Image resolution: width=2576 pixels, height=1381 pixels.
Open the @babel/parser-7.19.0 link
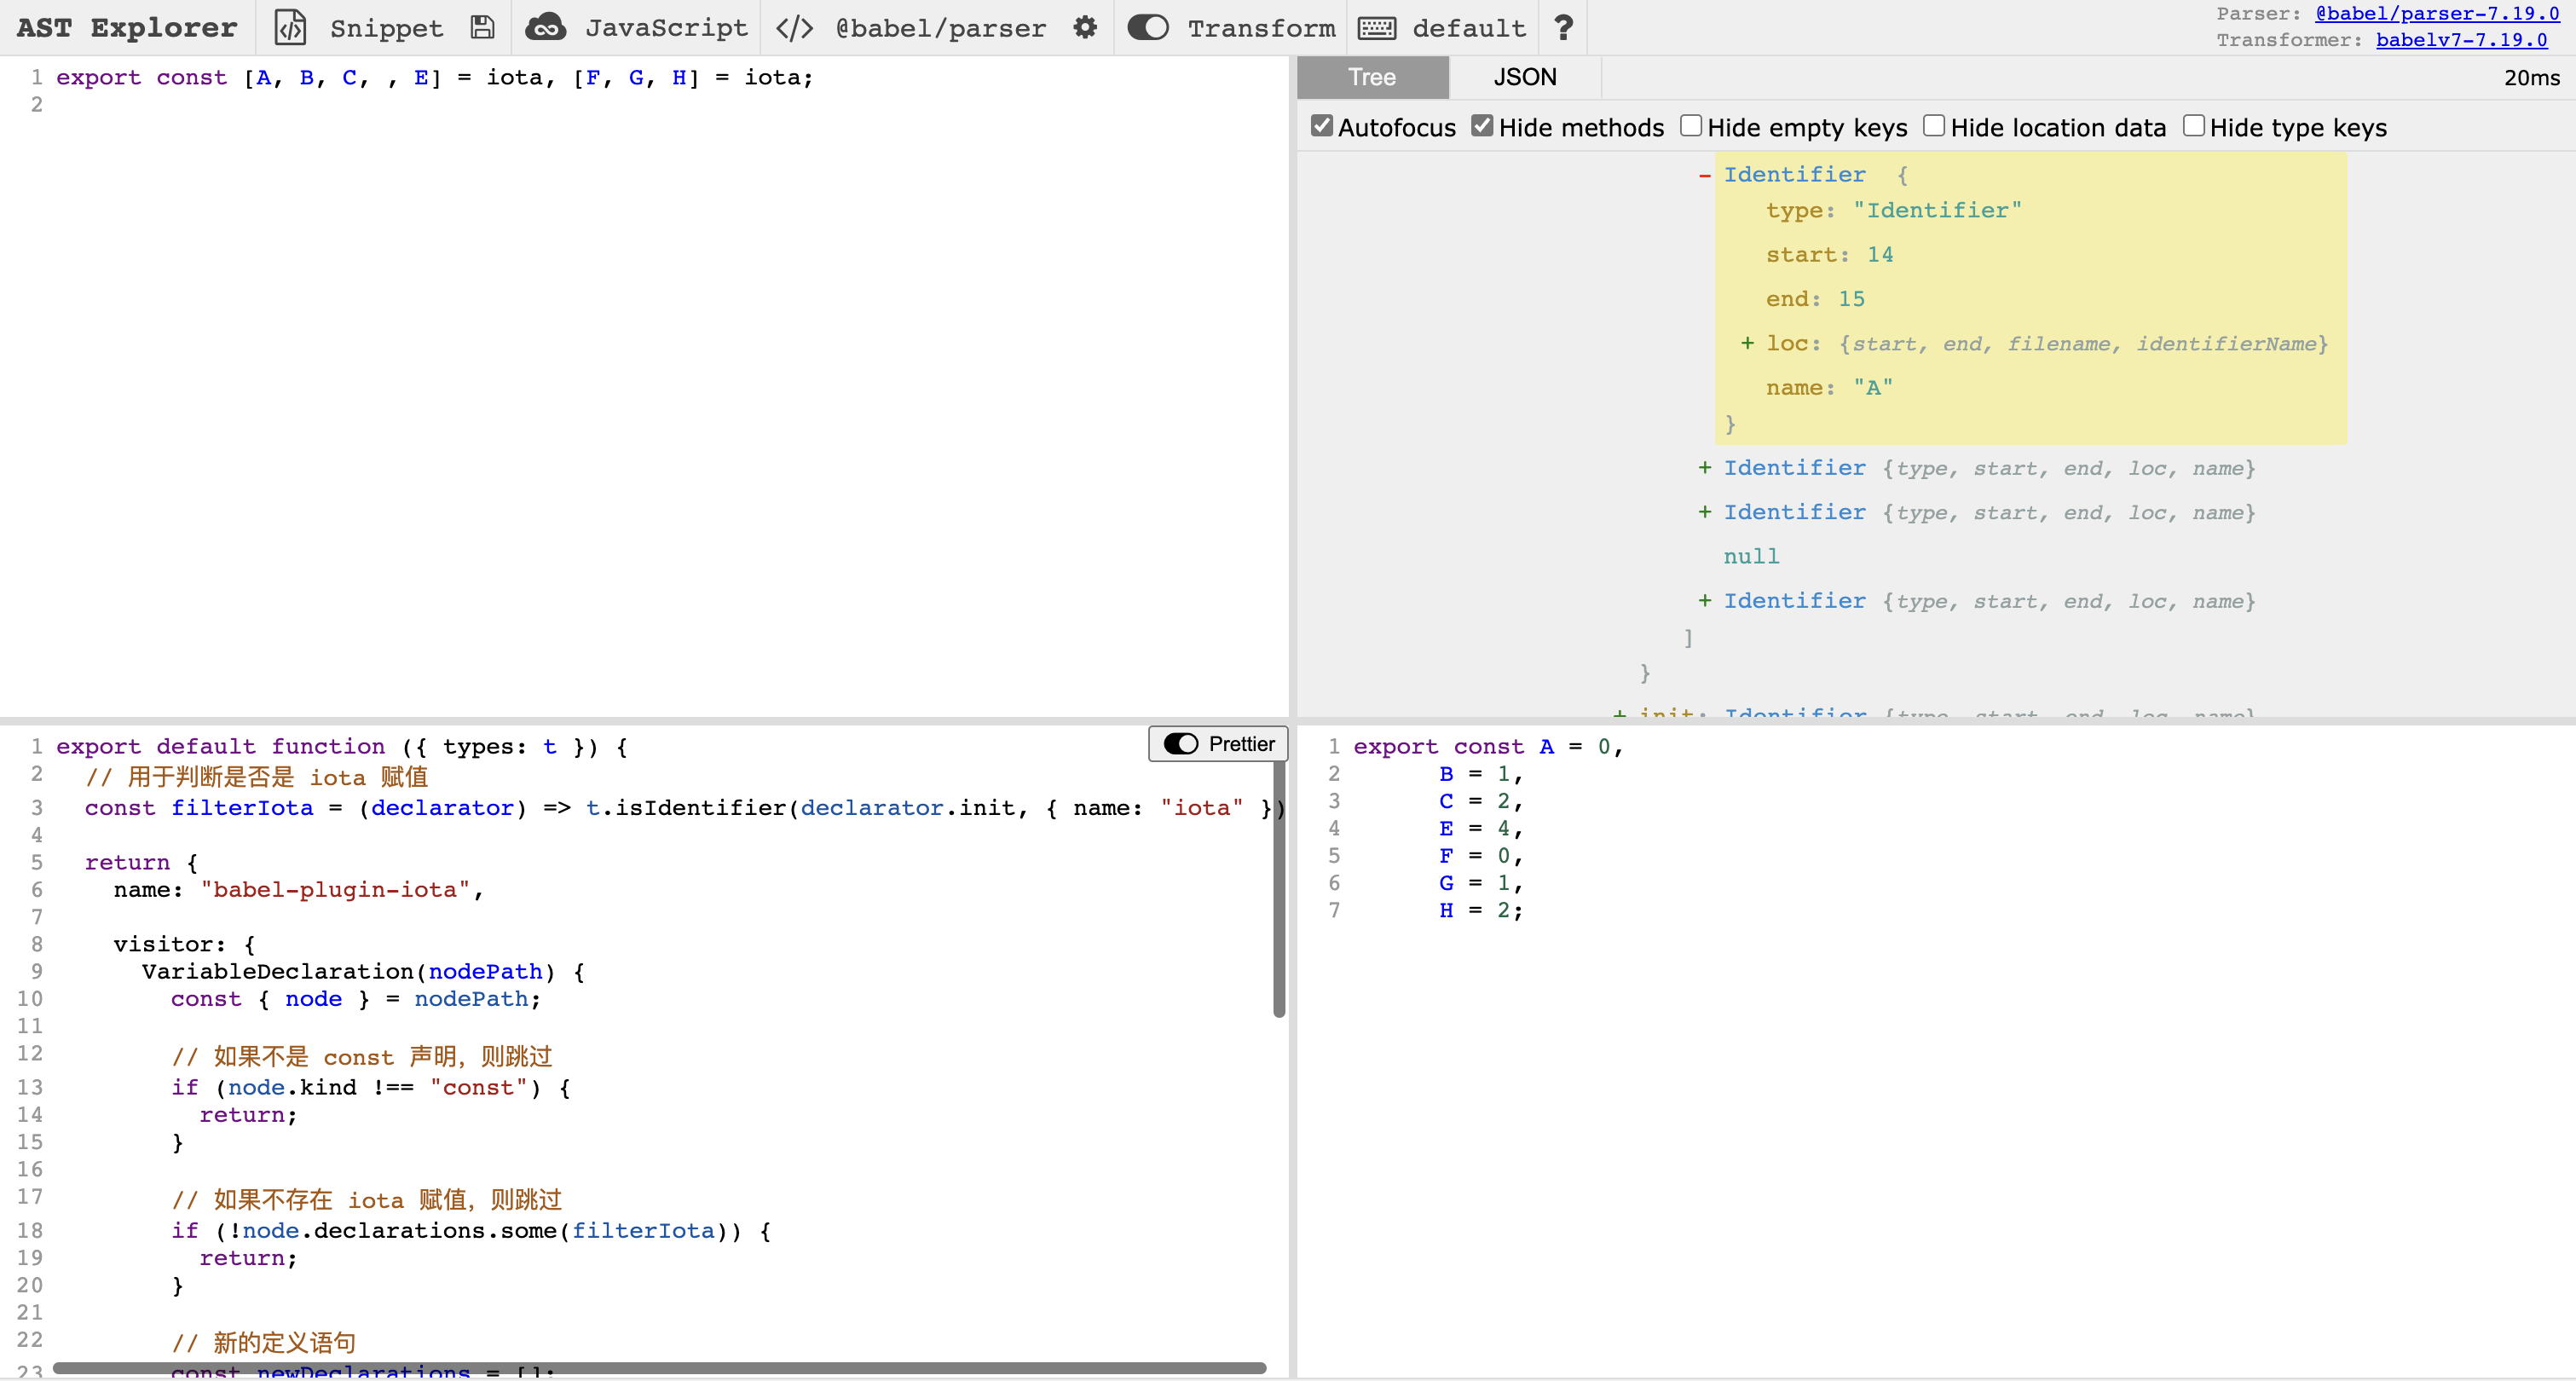click(x=2436, y=13)
